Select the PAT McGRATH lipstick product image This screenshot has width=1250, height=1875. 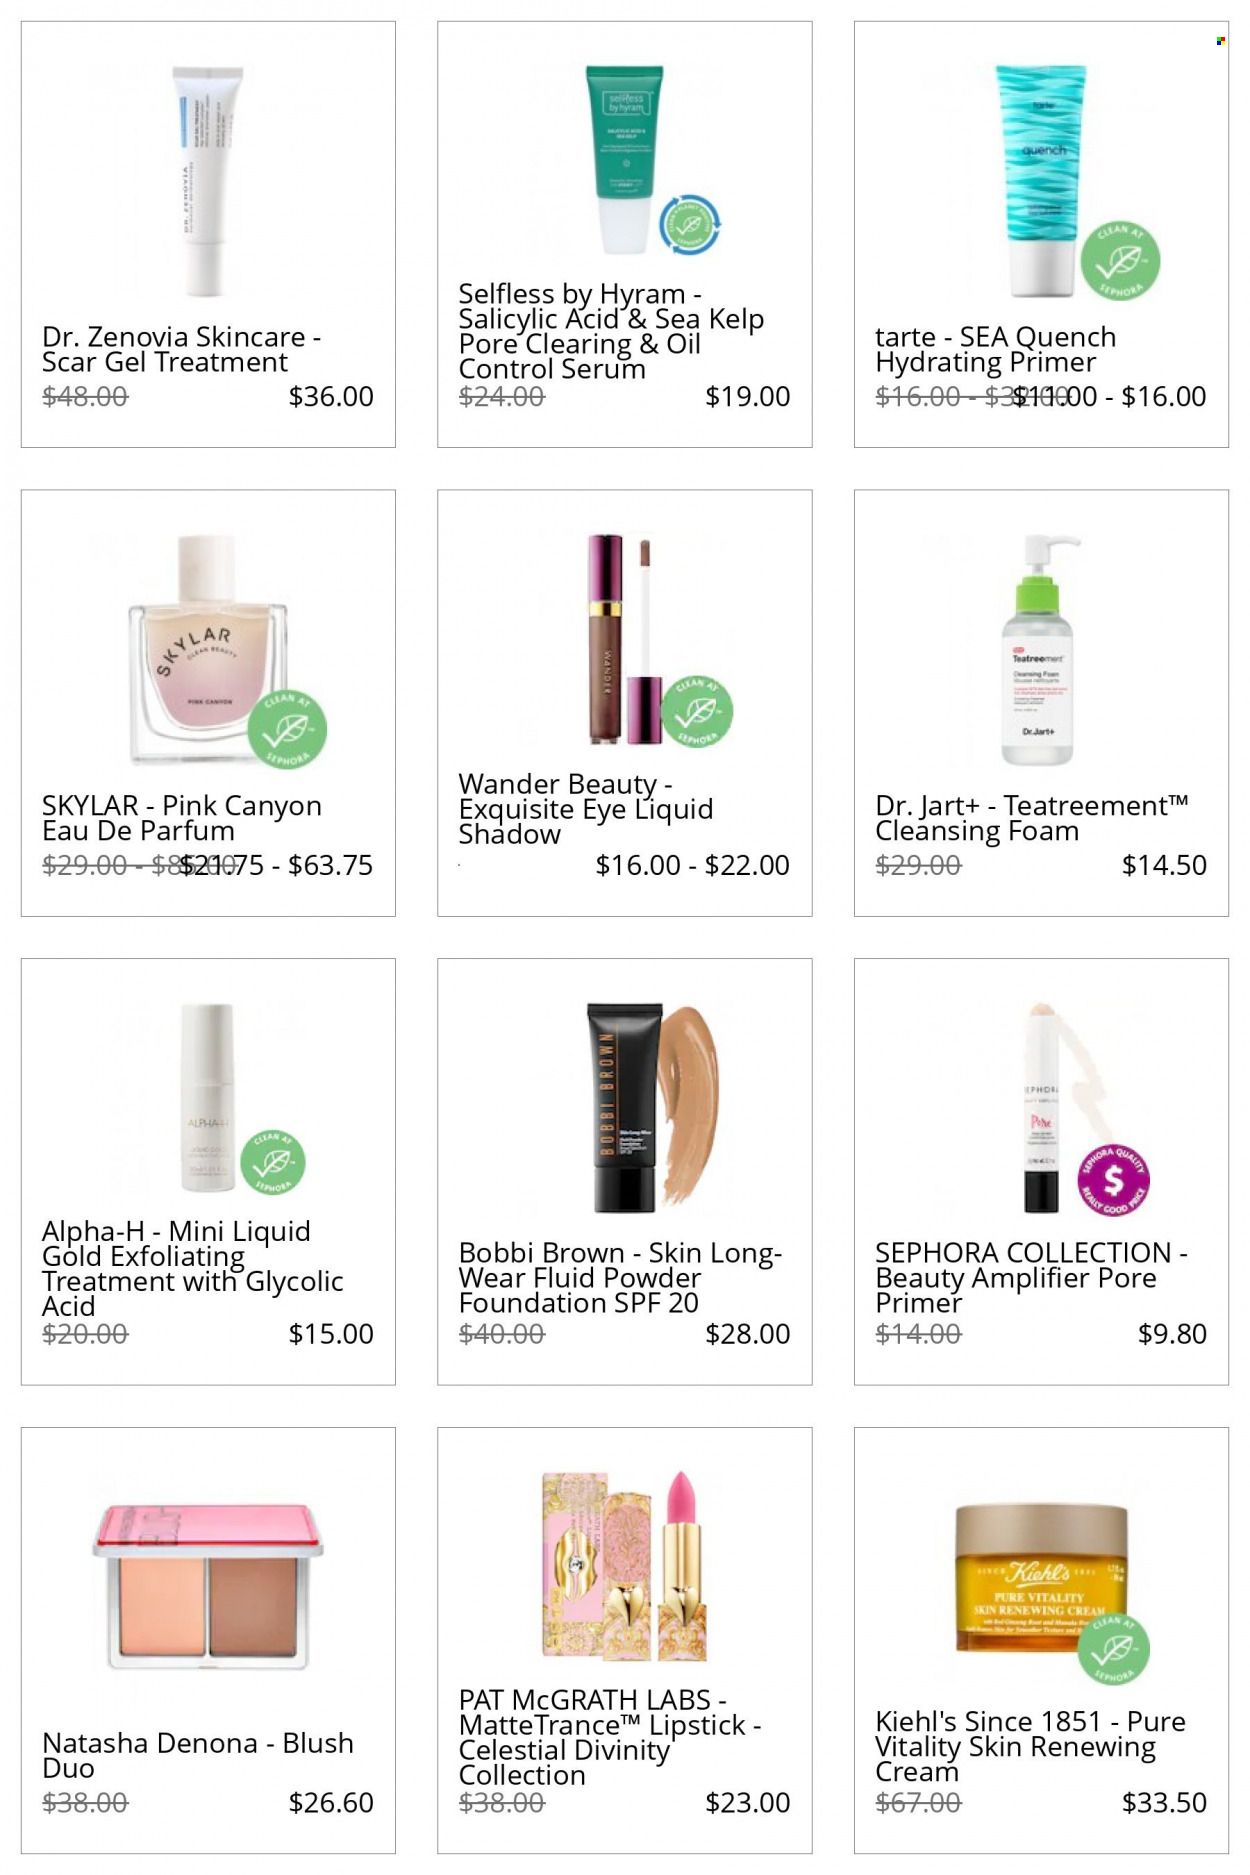pos(625,1564)
